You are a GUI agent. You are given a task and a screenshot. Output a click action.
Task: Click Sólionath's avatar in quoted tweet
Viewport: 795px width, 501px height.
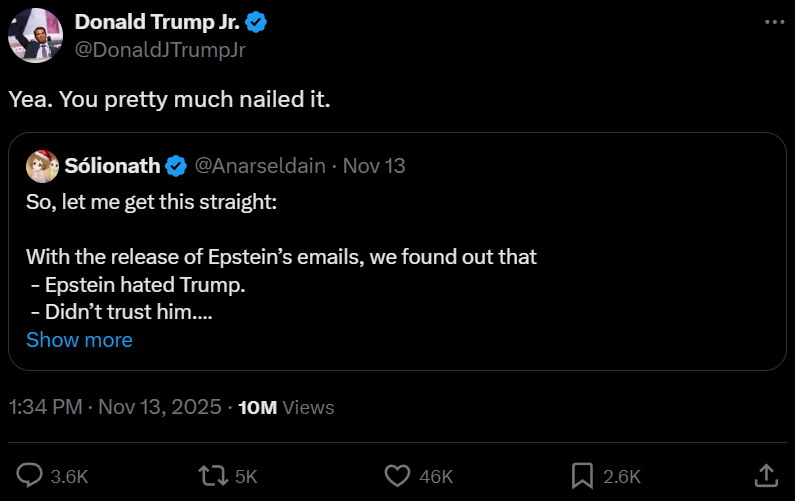pos(41,165)
